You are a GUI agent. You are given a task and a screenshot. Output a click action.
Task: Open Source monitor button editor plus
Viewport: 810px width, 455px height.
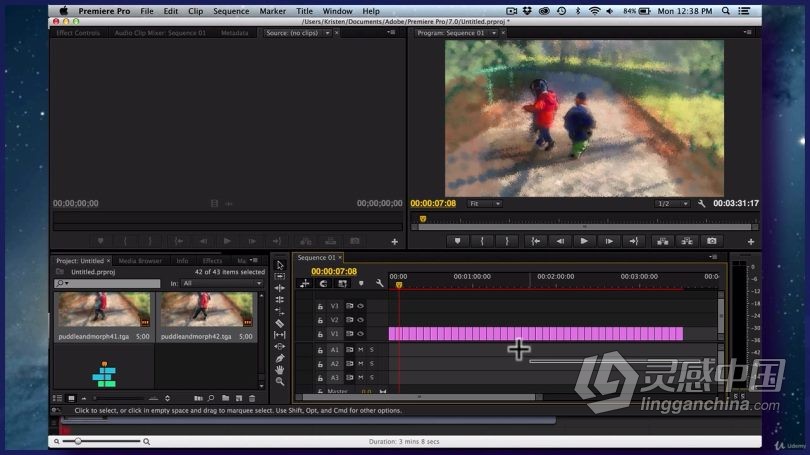point(394,241)
